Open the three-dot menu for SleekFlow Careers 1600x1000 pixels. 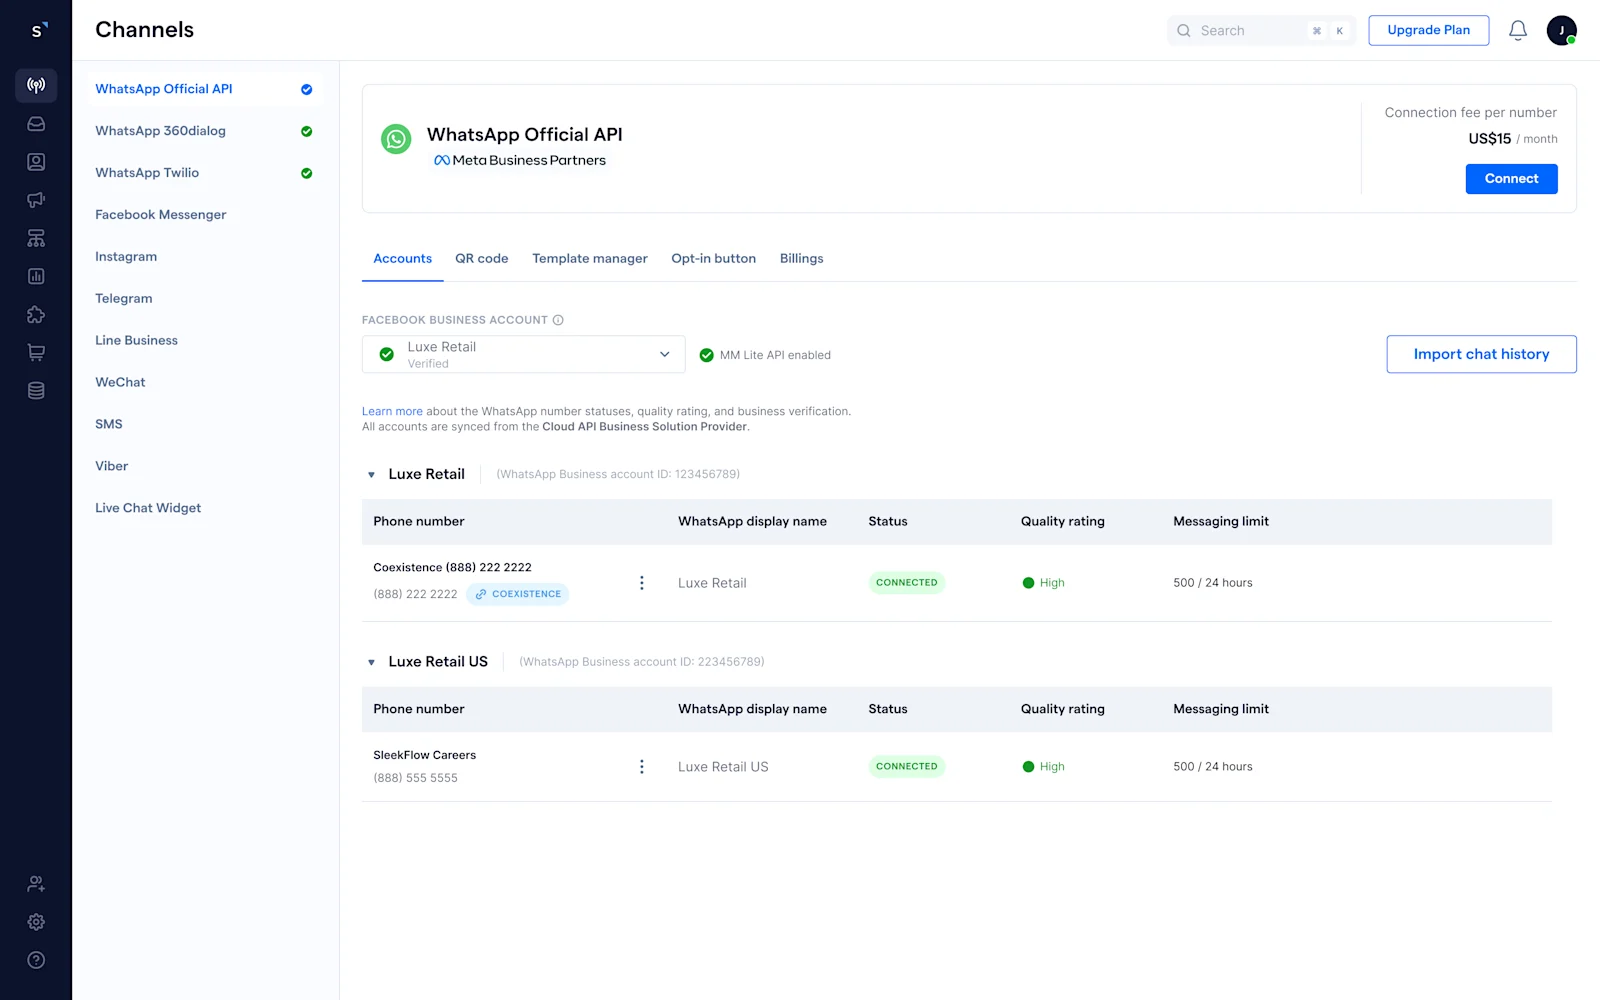[x=642, y=767]
